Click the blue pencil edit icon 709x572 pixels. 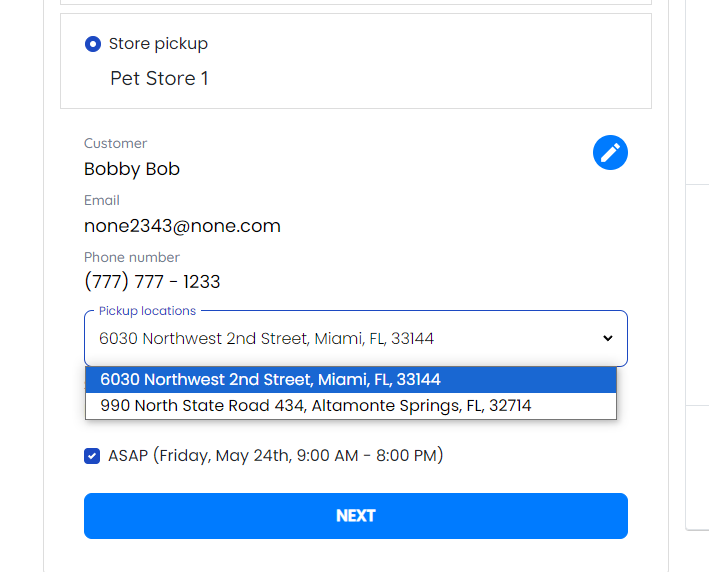(x=610, y=152)
